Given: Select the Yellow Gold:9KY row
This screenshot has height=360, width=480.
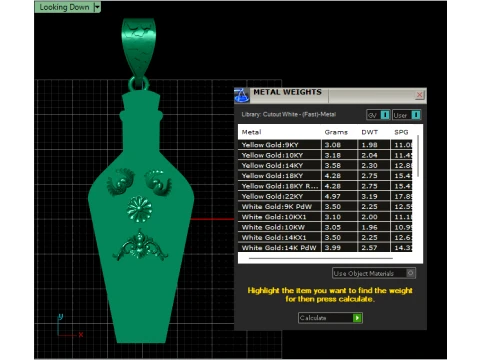Looking at the screenshot, I should [x=325, y=145].
